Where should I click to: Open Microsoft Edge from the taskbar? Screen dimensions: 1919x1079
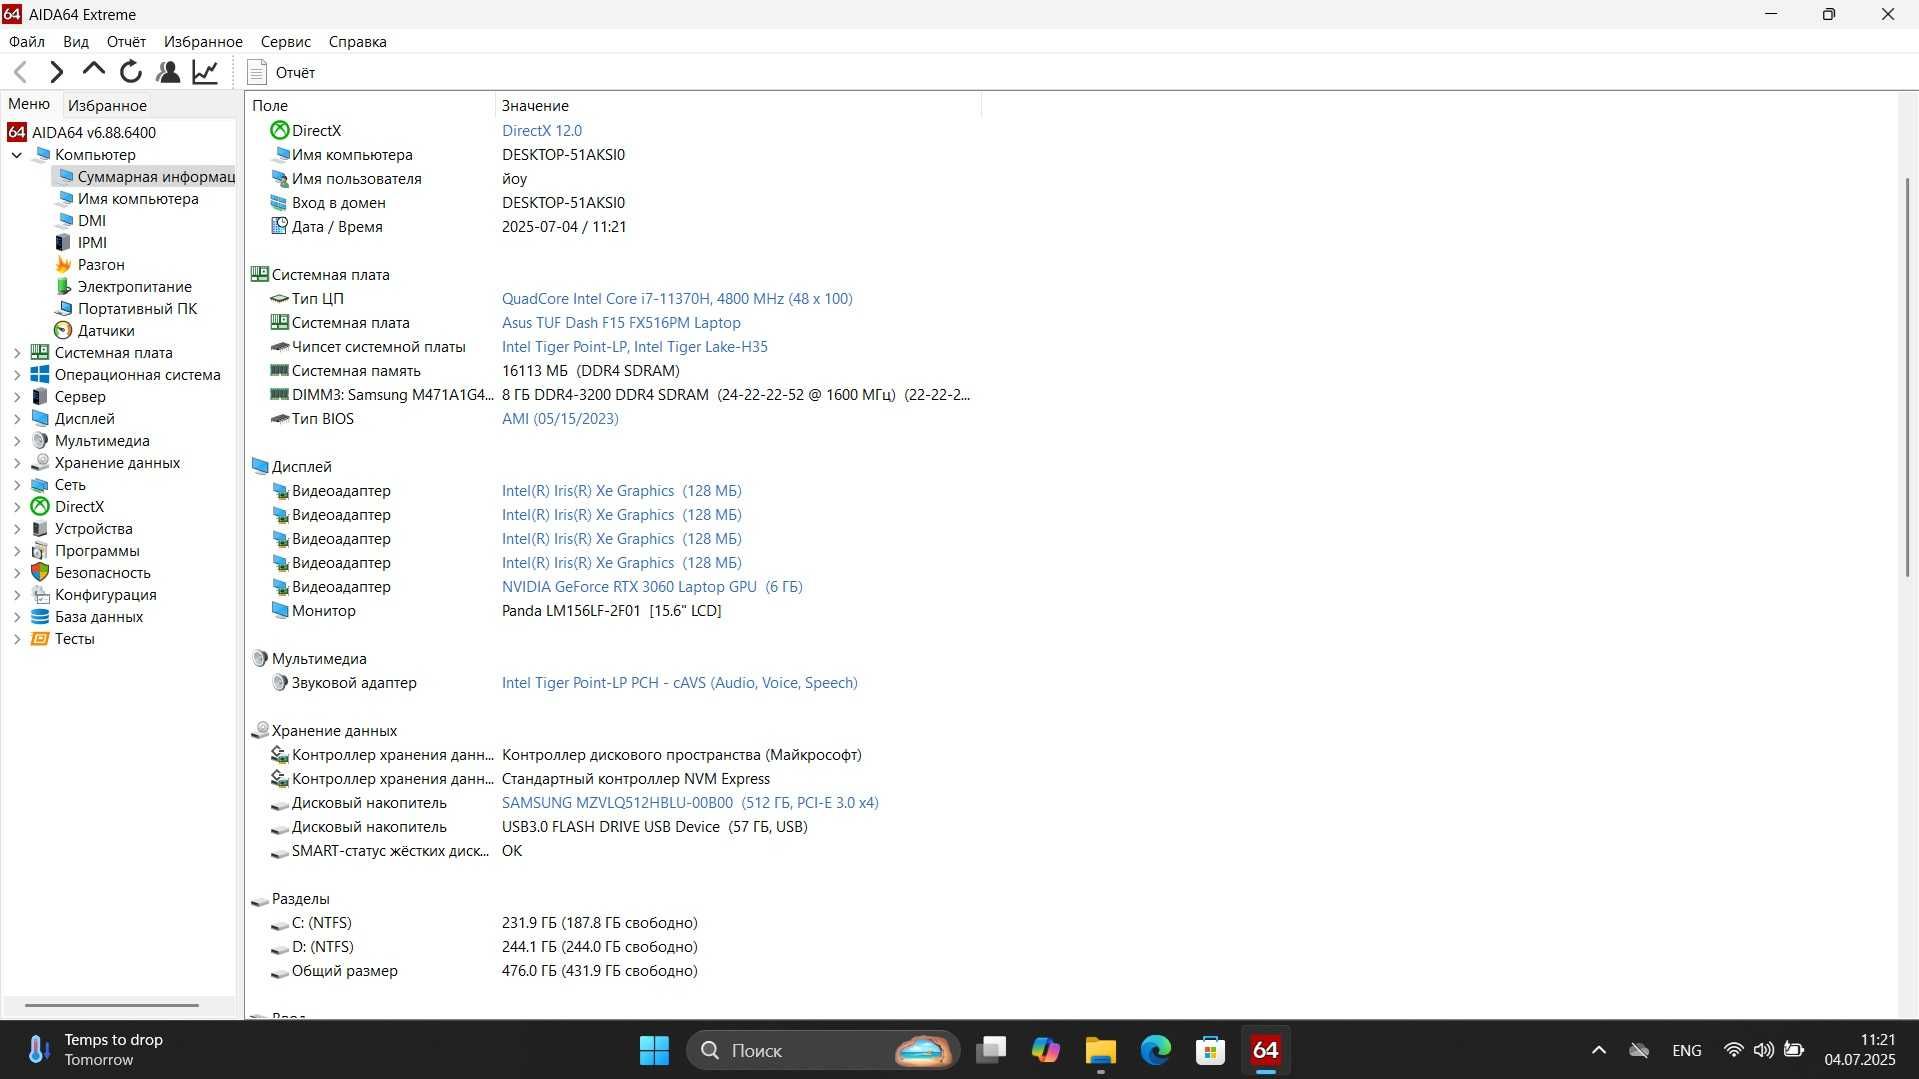[1155, 1050]
